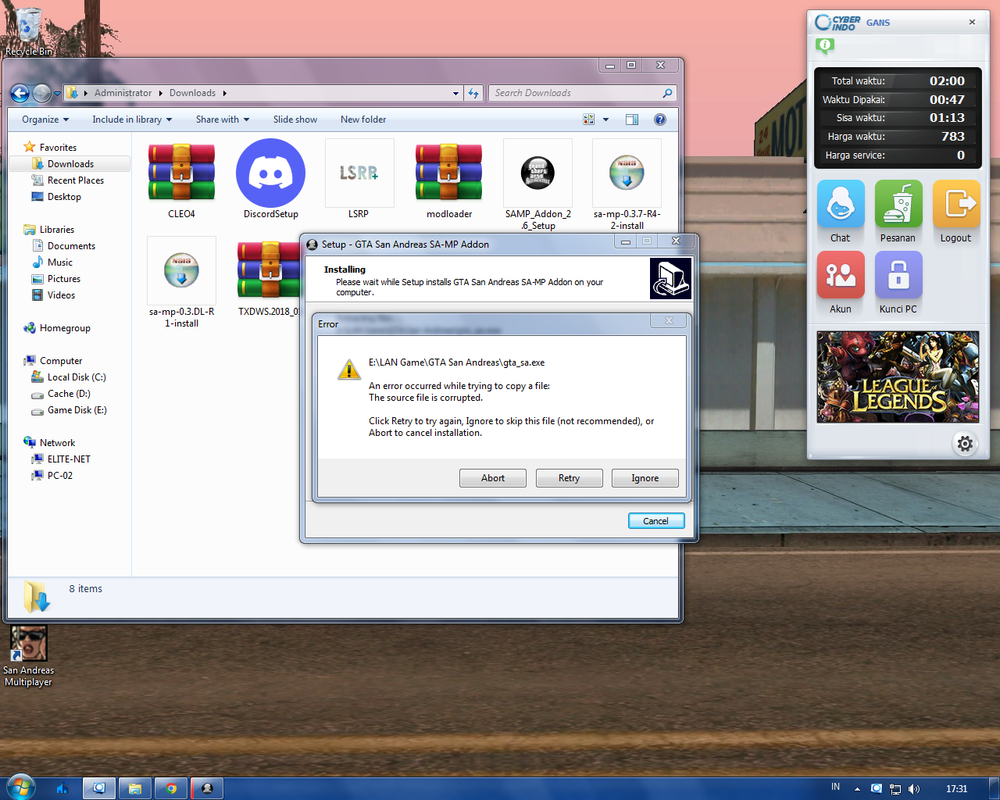Click Slide show in toolbar
The width and height of the screenshot is (1000, 800).
click(295, 119)
